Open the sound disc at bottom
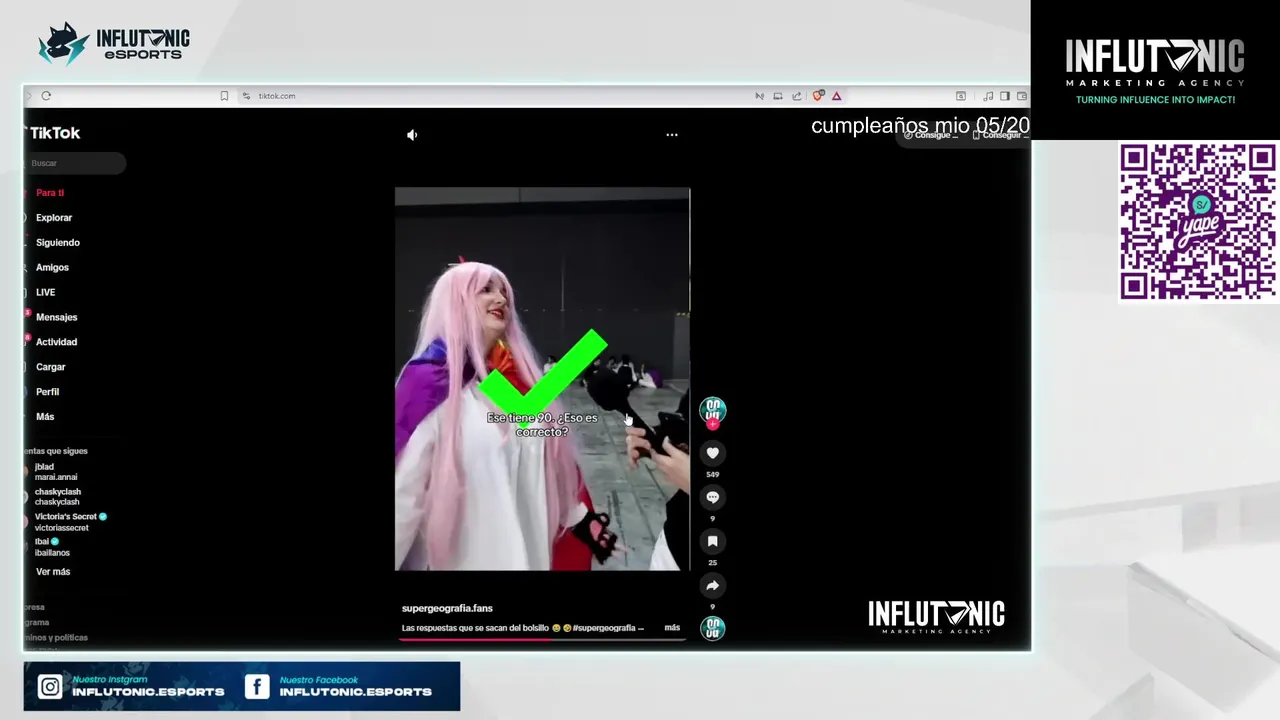The width and height of the screenshot is (1280, 720). pos(712,628)
